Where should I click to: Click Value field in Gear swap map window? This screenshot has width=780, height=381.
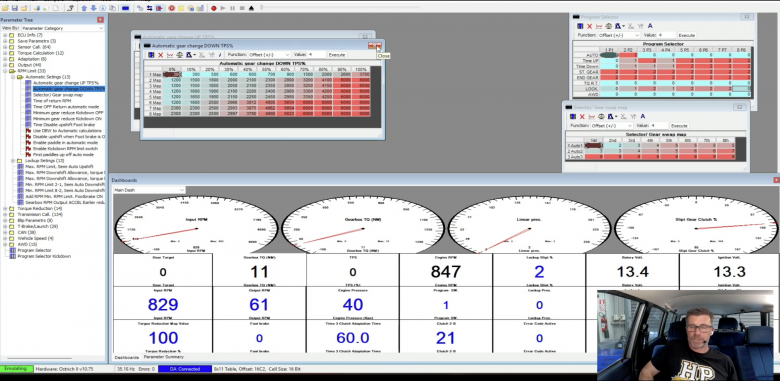coord(659,126)
